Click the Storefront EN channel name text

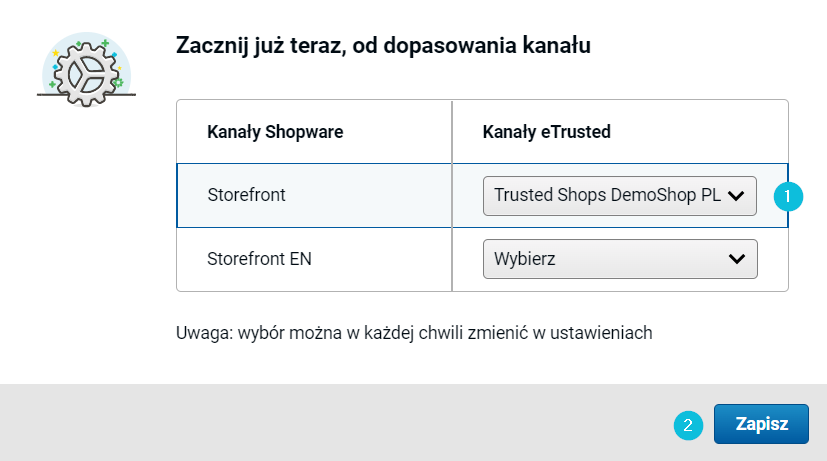[259, 259]
